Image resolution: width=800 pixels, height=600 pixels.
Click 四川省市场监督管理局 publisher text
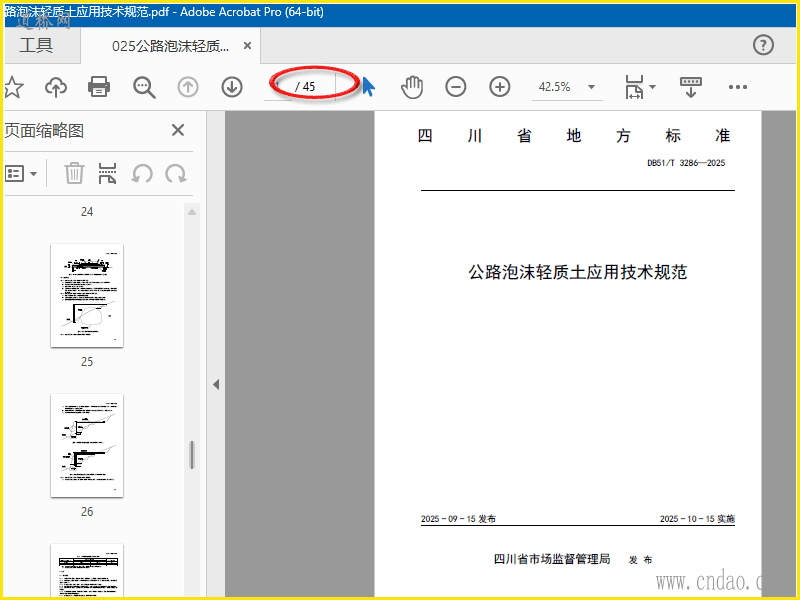552,559
